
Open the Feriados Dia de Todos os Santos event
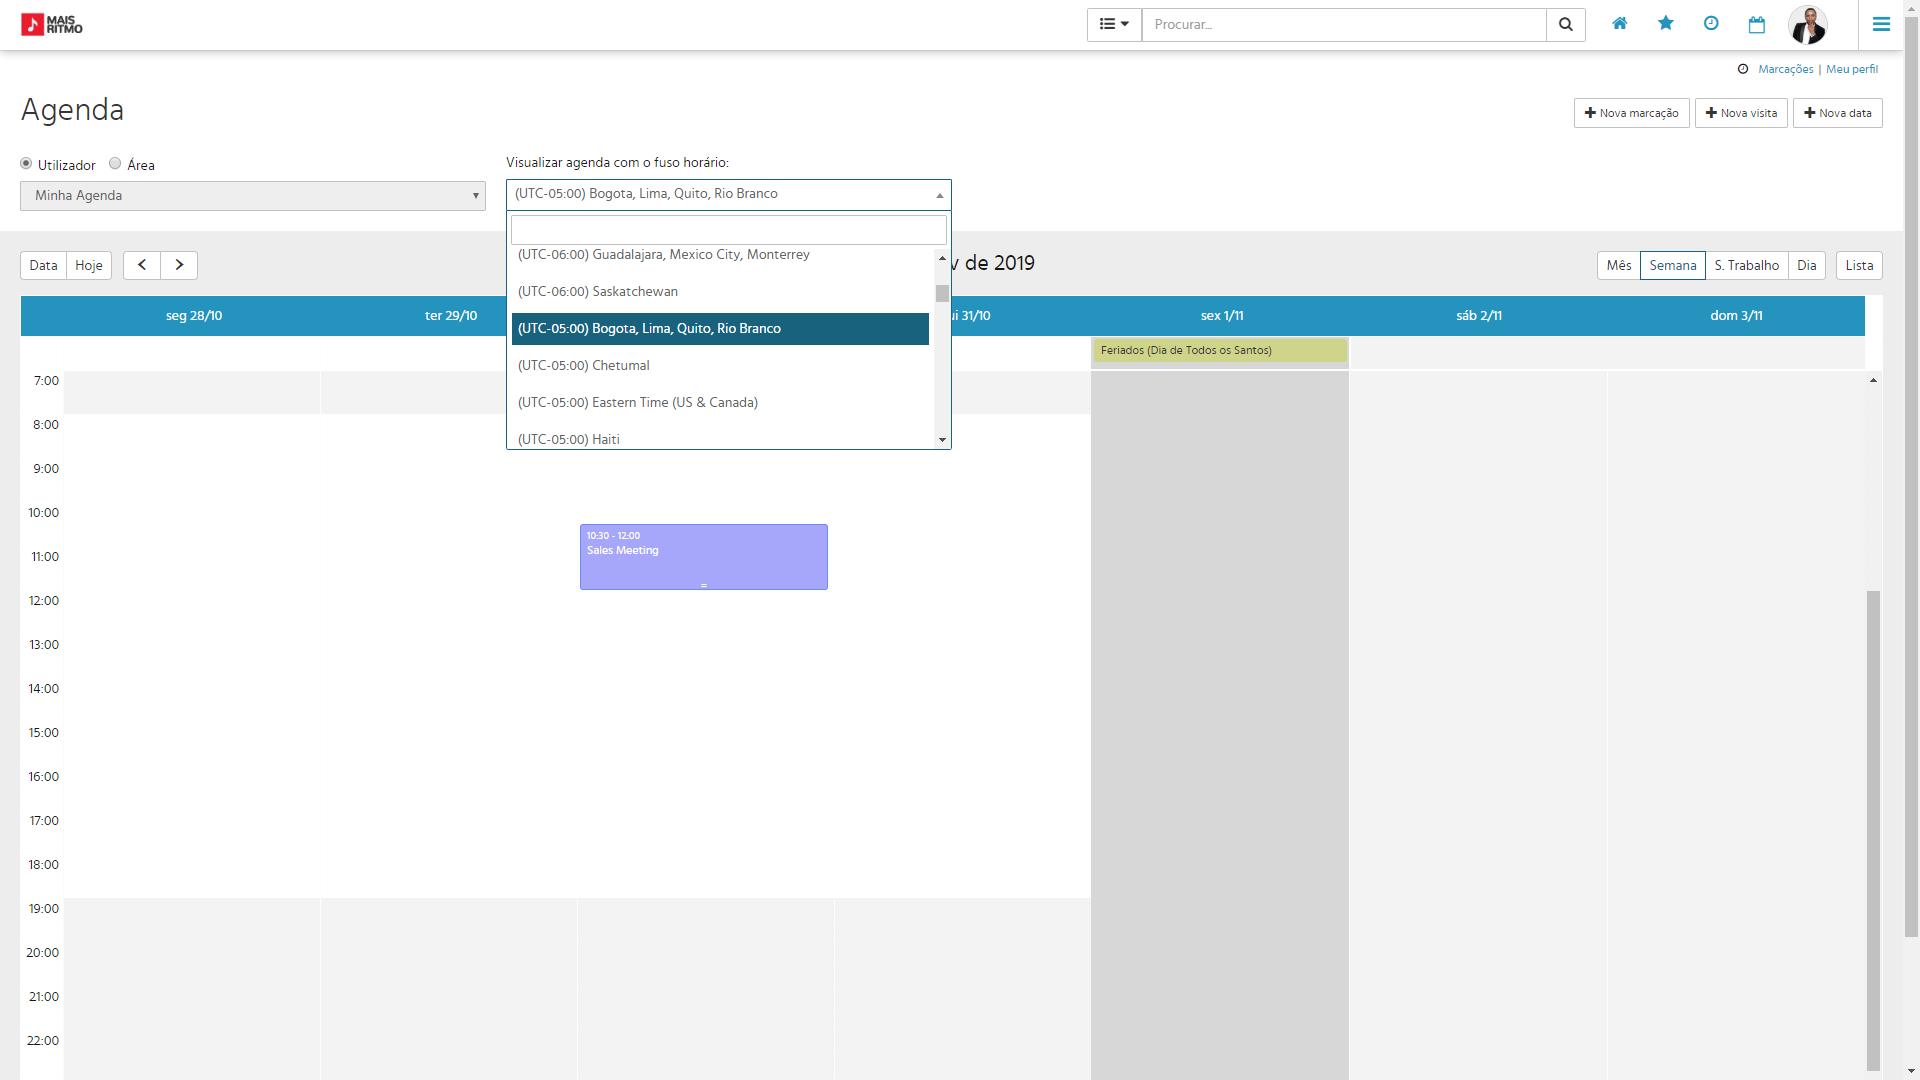coord(1220,350)
